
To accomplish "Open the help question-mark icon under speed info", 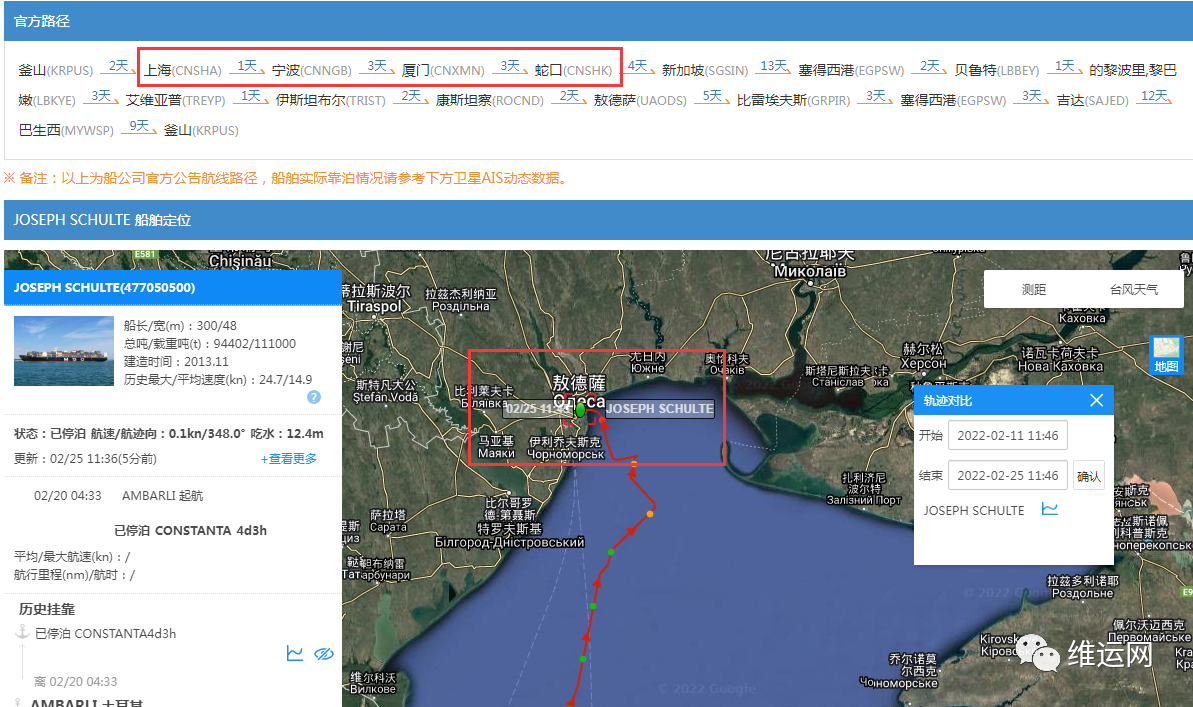I will pos(313,397).
